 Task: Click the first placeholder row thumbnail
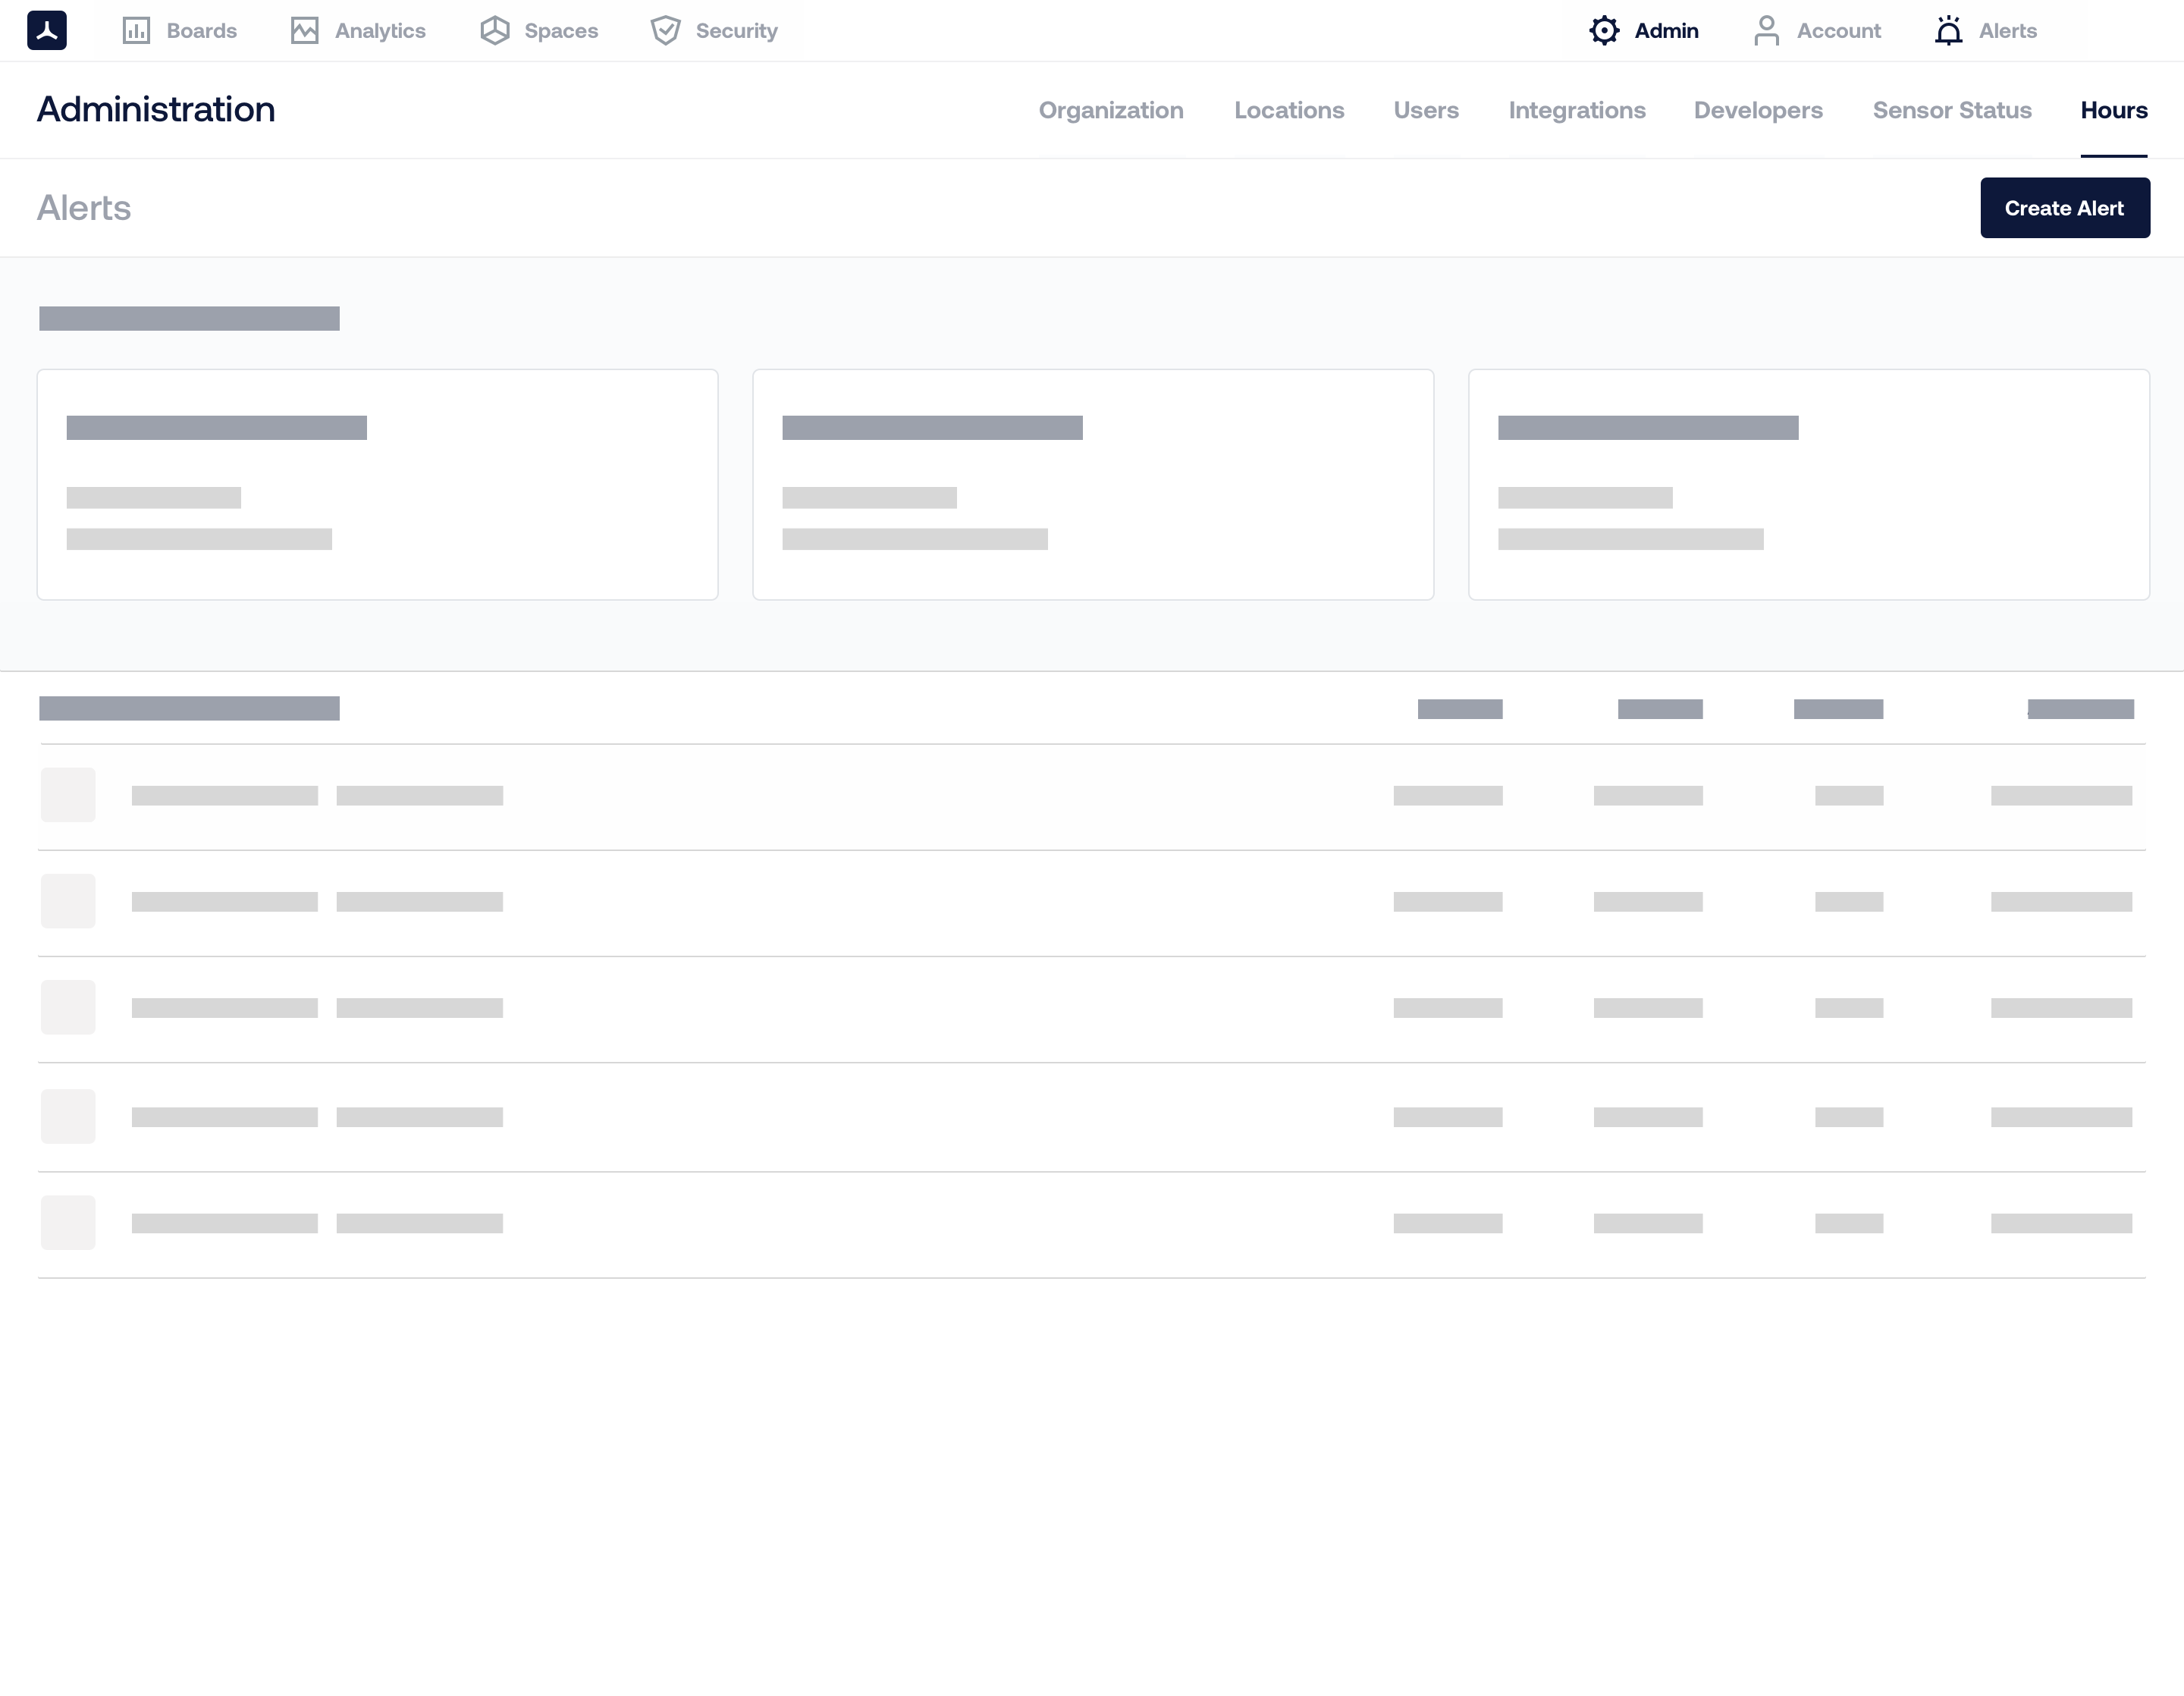click(x=68, y=795)
